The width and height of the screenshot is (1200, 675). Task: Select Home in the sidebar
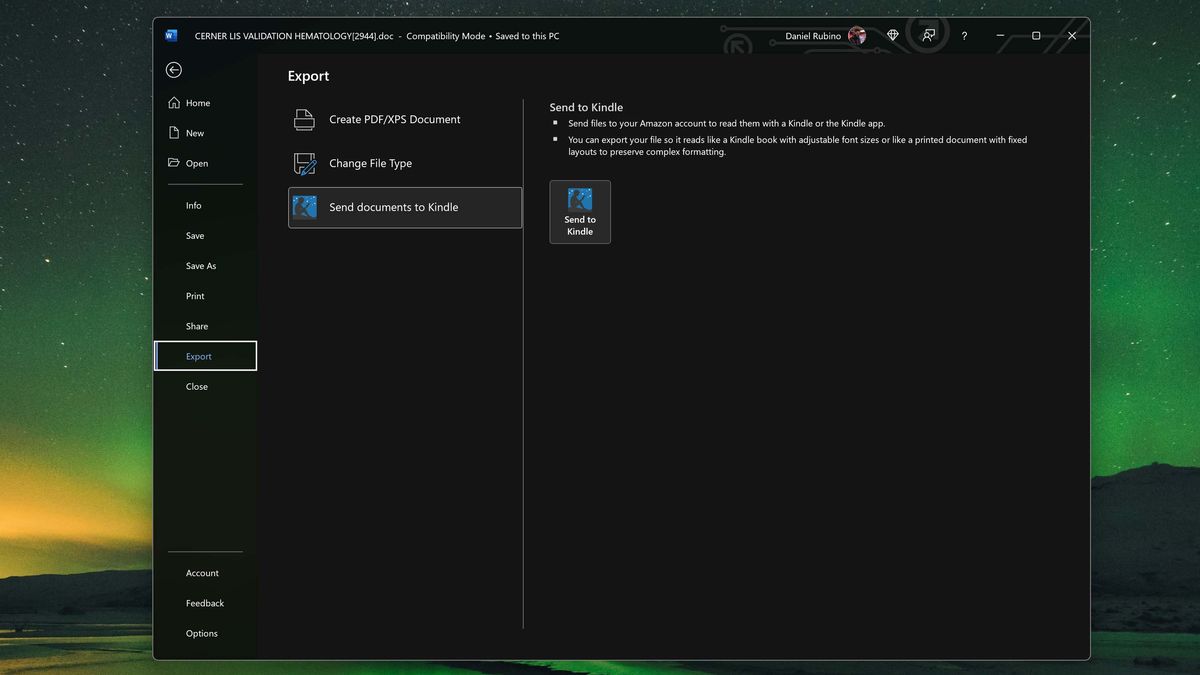[196, 102]
